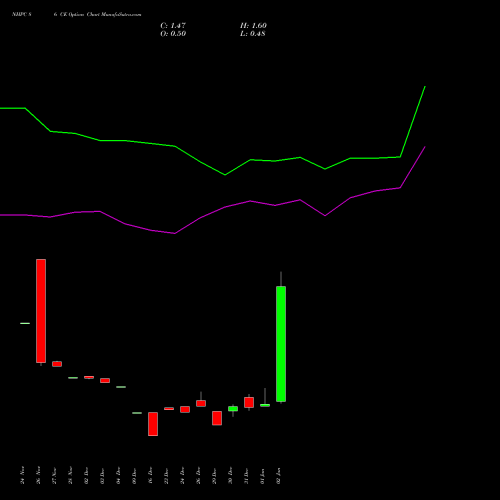Click the small red candle for 27 Nov
This screenshot has height=500, width=500.
57,364
